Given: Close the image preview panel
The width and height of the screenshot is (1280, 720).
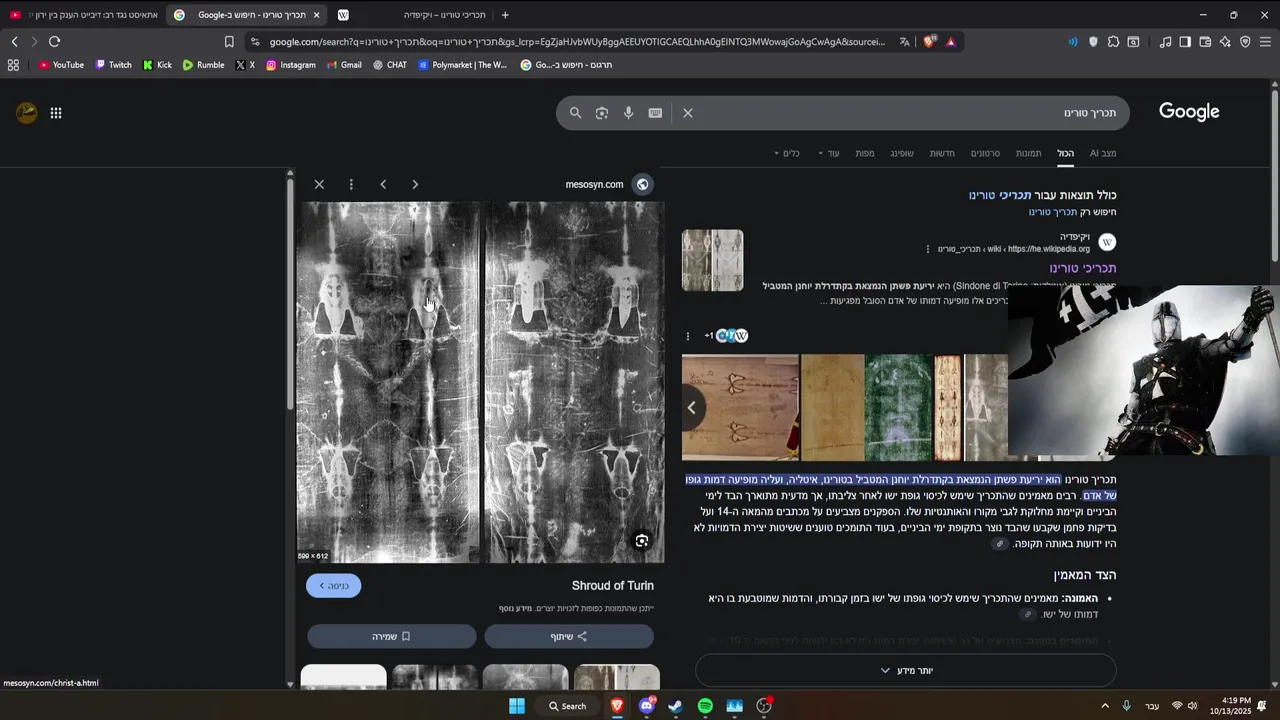Looking at the screenshot, I should pos(319,184).
